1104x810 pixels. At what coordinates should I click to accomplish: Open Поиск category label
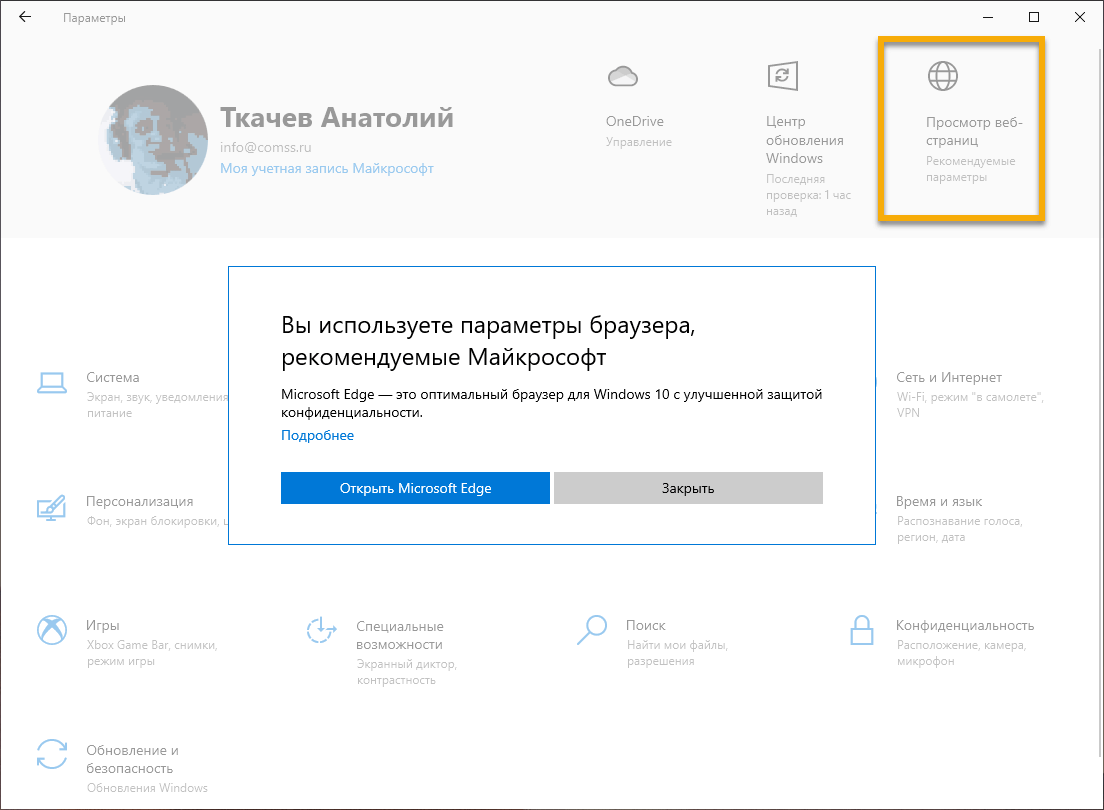coord(646,625)
